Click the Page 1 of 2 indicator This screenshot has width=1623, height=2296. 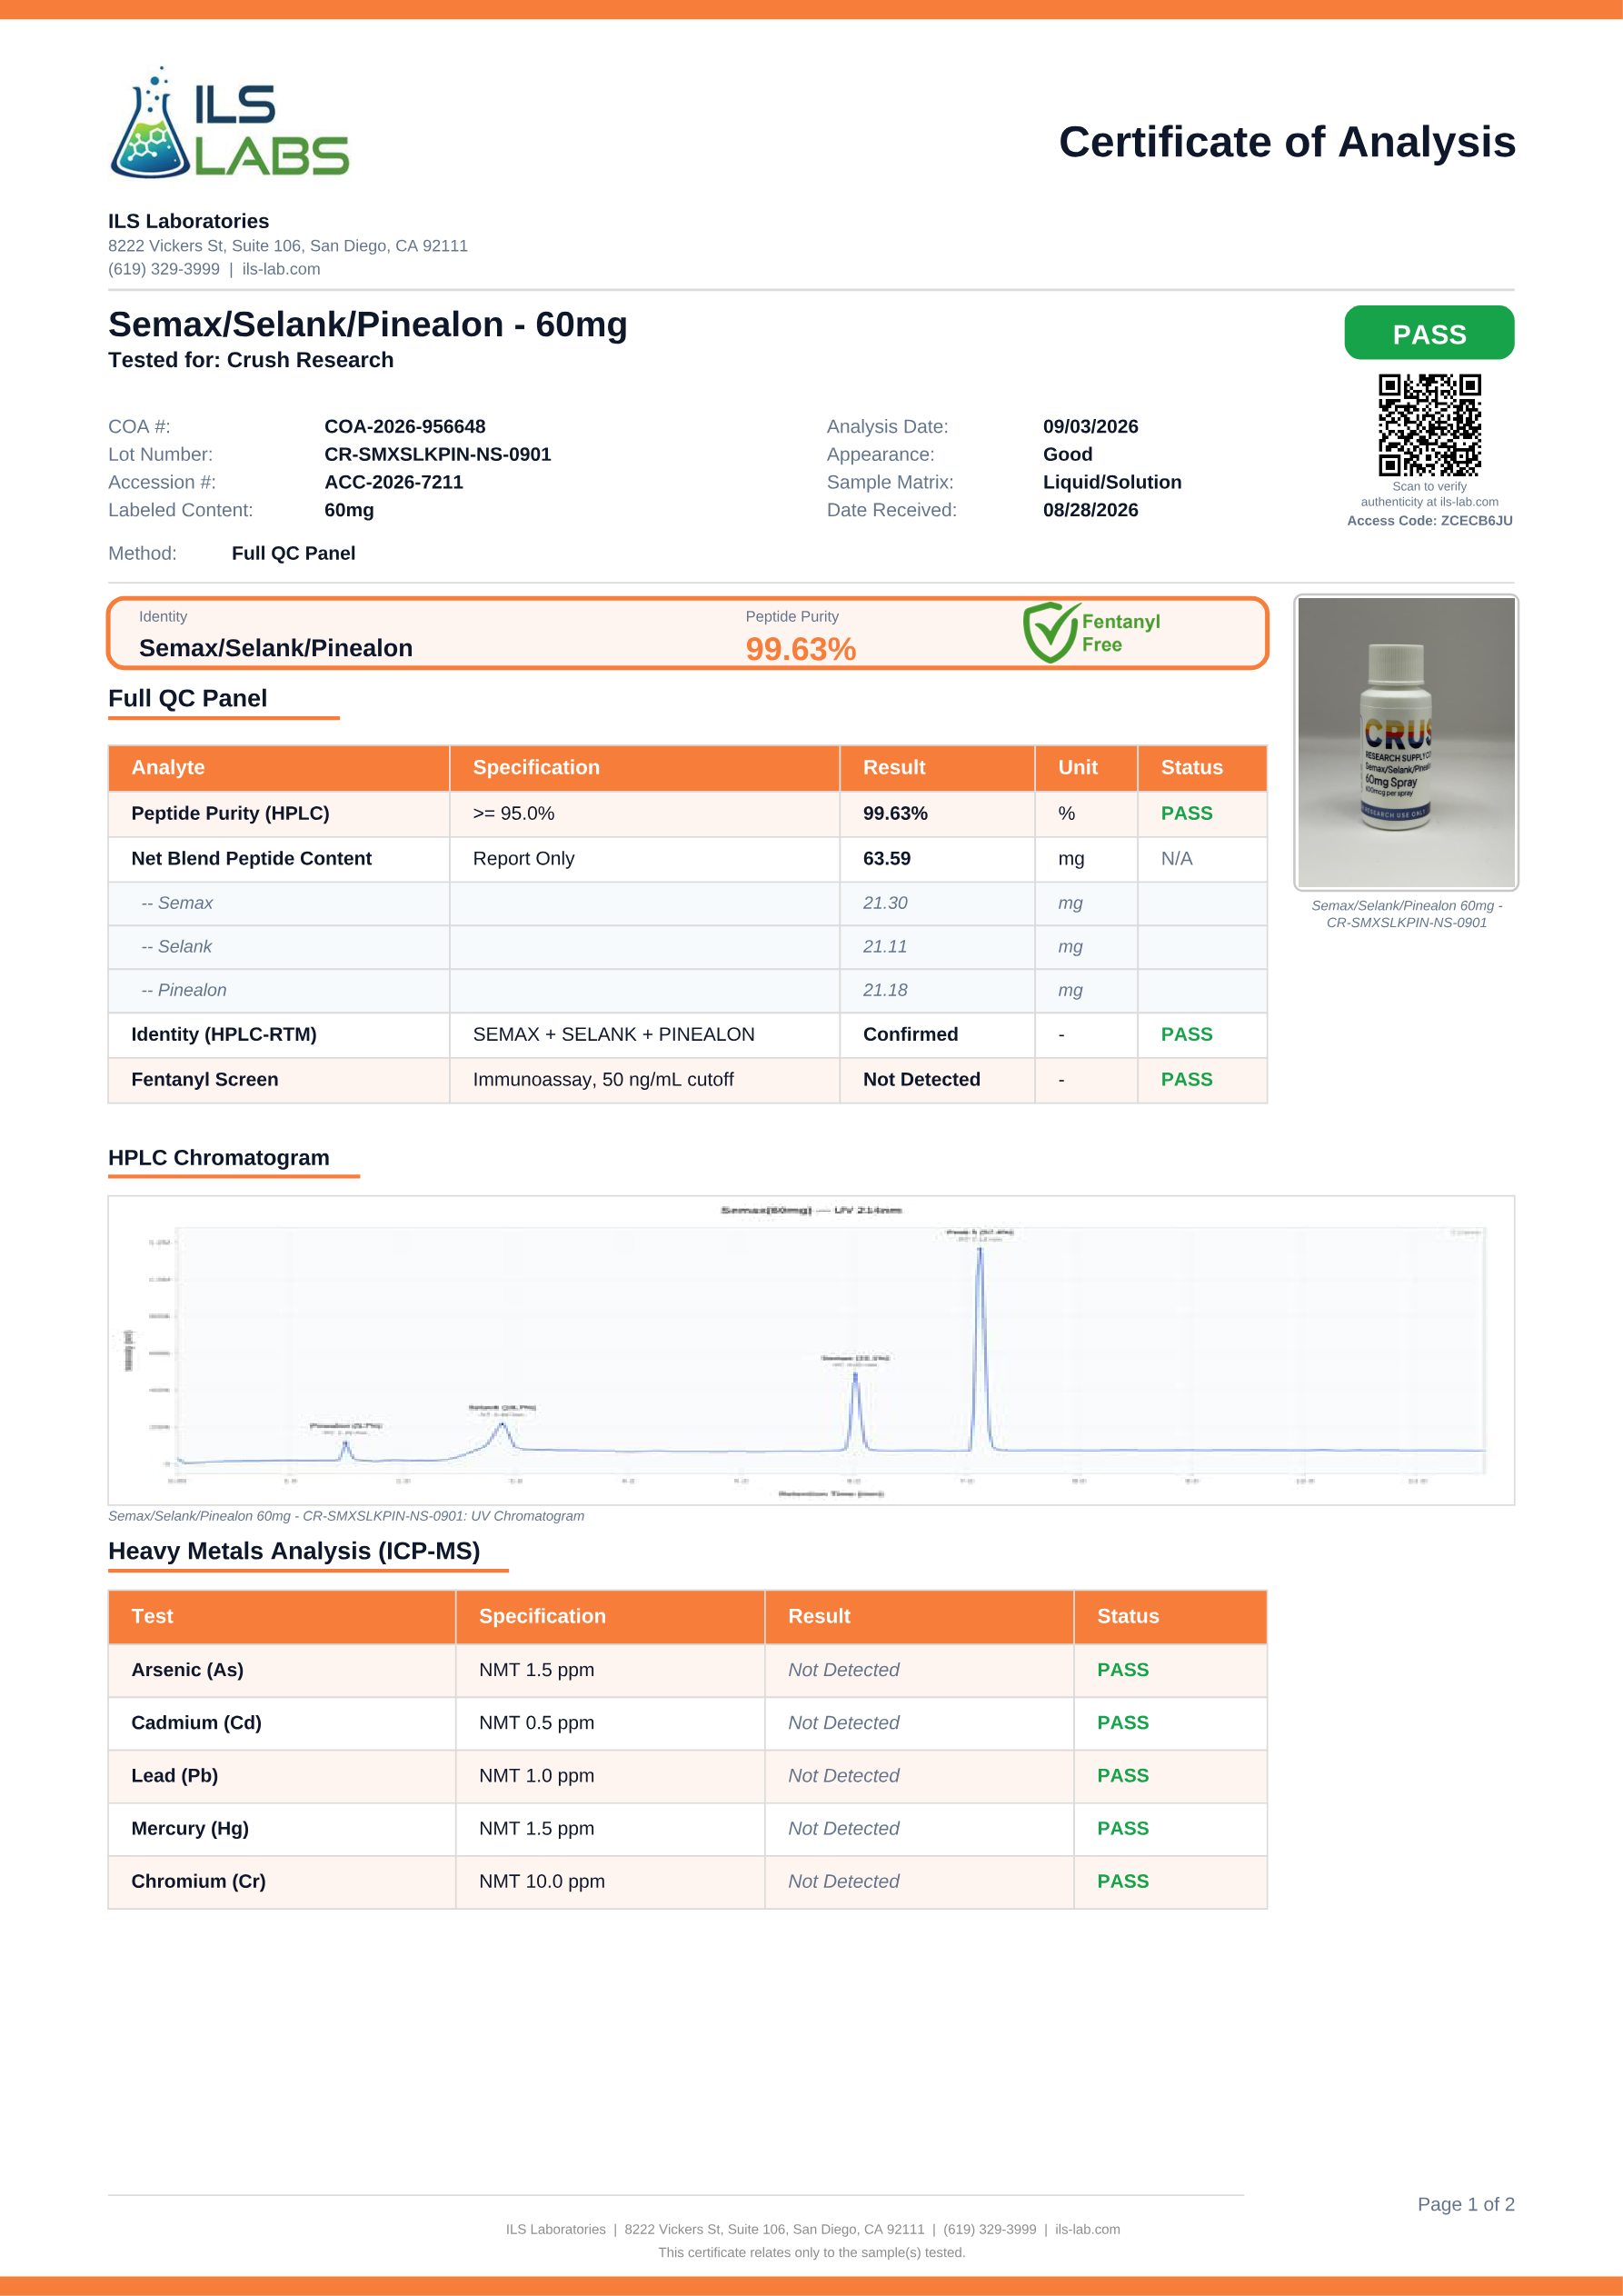coord(1465,2204)
